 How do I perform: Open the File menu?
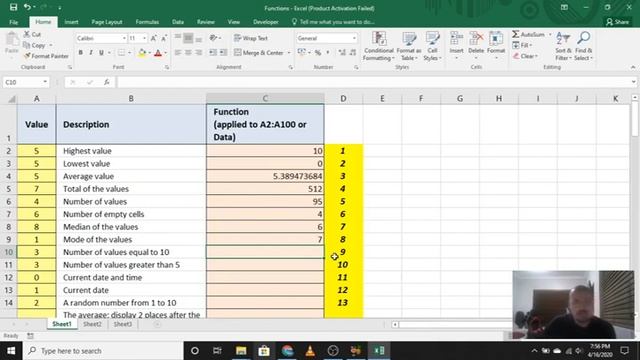pos(13,22)
